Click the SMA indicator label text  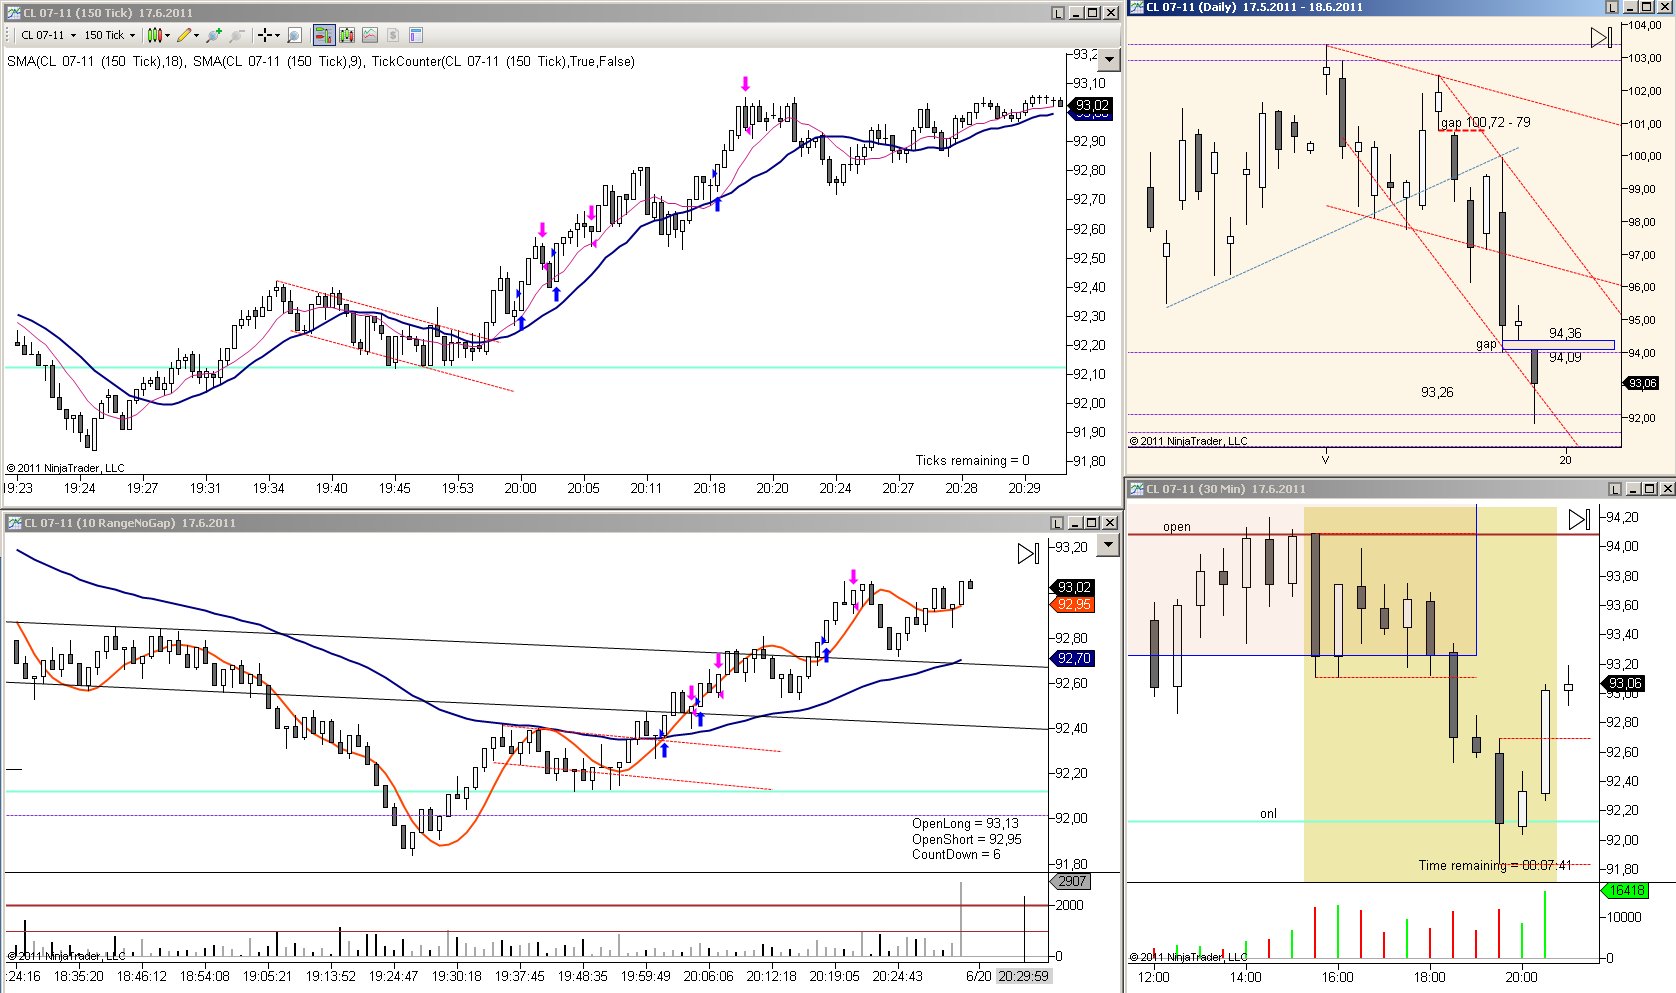[320, 61]
